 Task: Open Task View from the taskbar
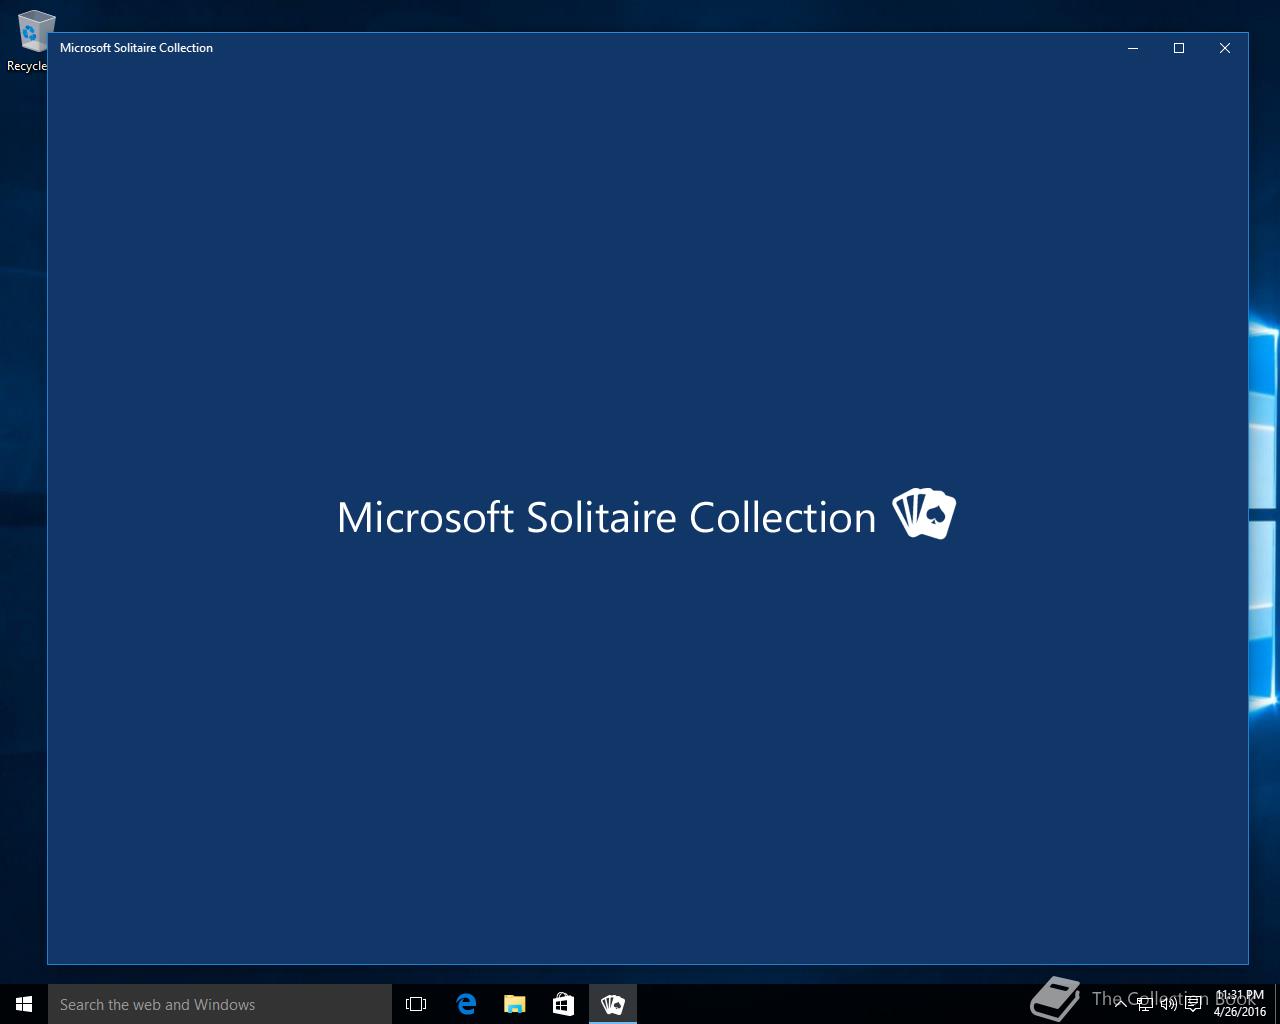416,1004
